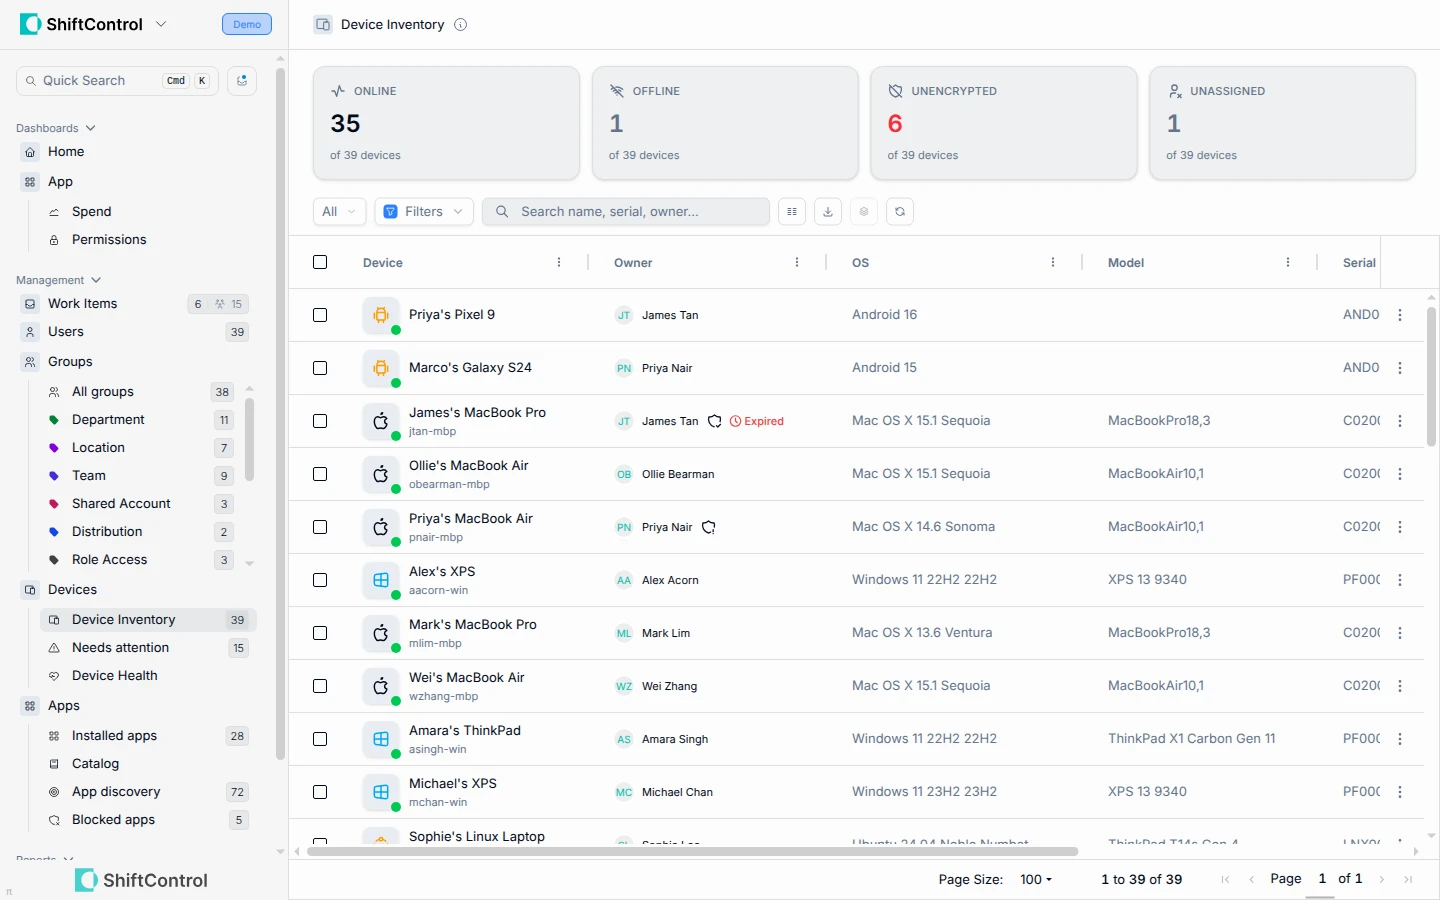
Task: Open Installed apps in the sidebar
Action: tap(148, 736)
